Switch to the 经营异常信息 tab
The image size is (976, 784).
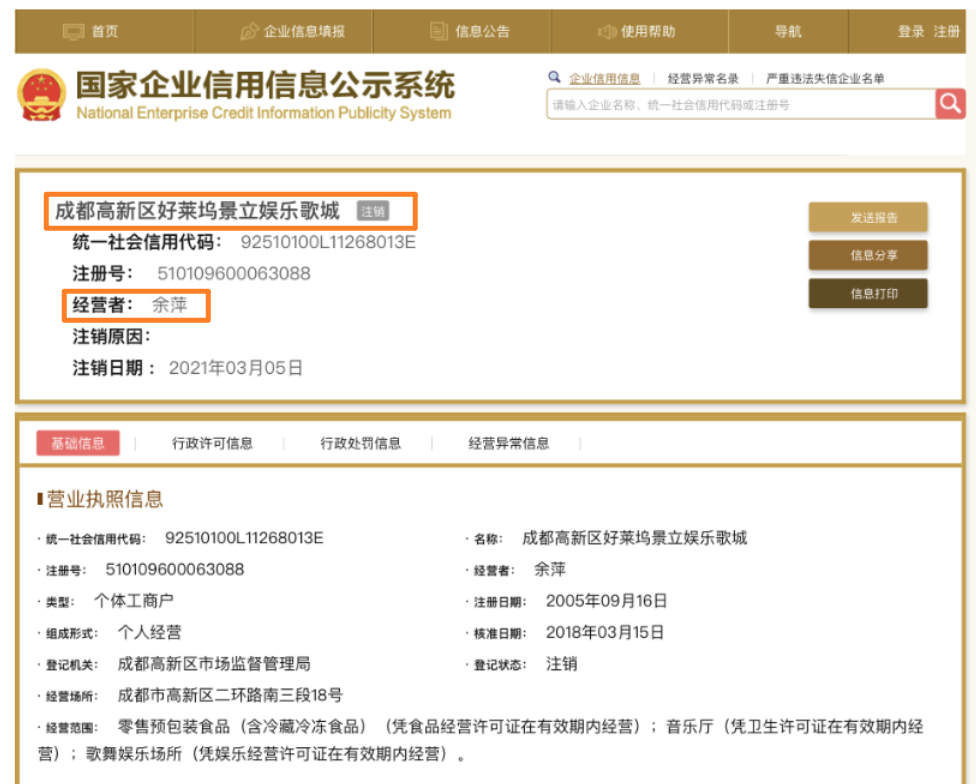[509, 443]
